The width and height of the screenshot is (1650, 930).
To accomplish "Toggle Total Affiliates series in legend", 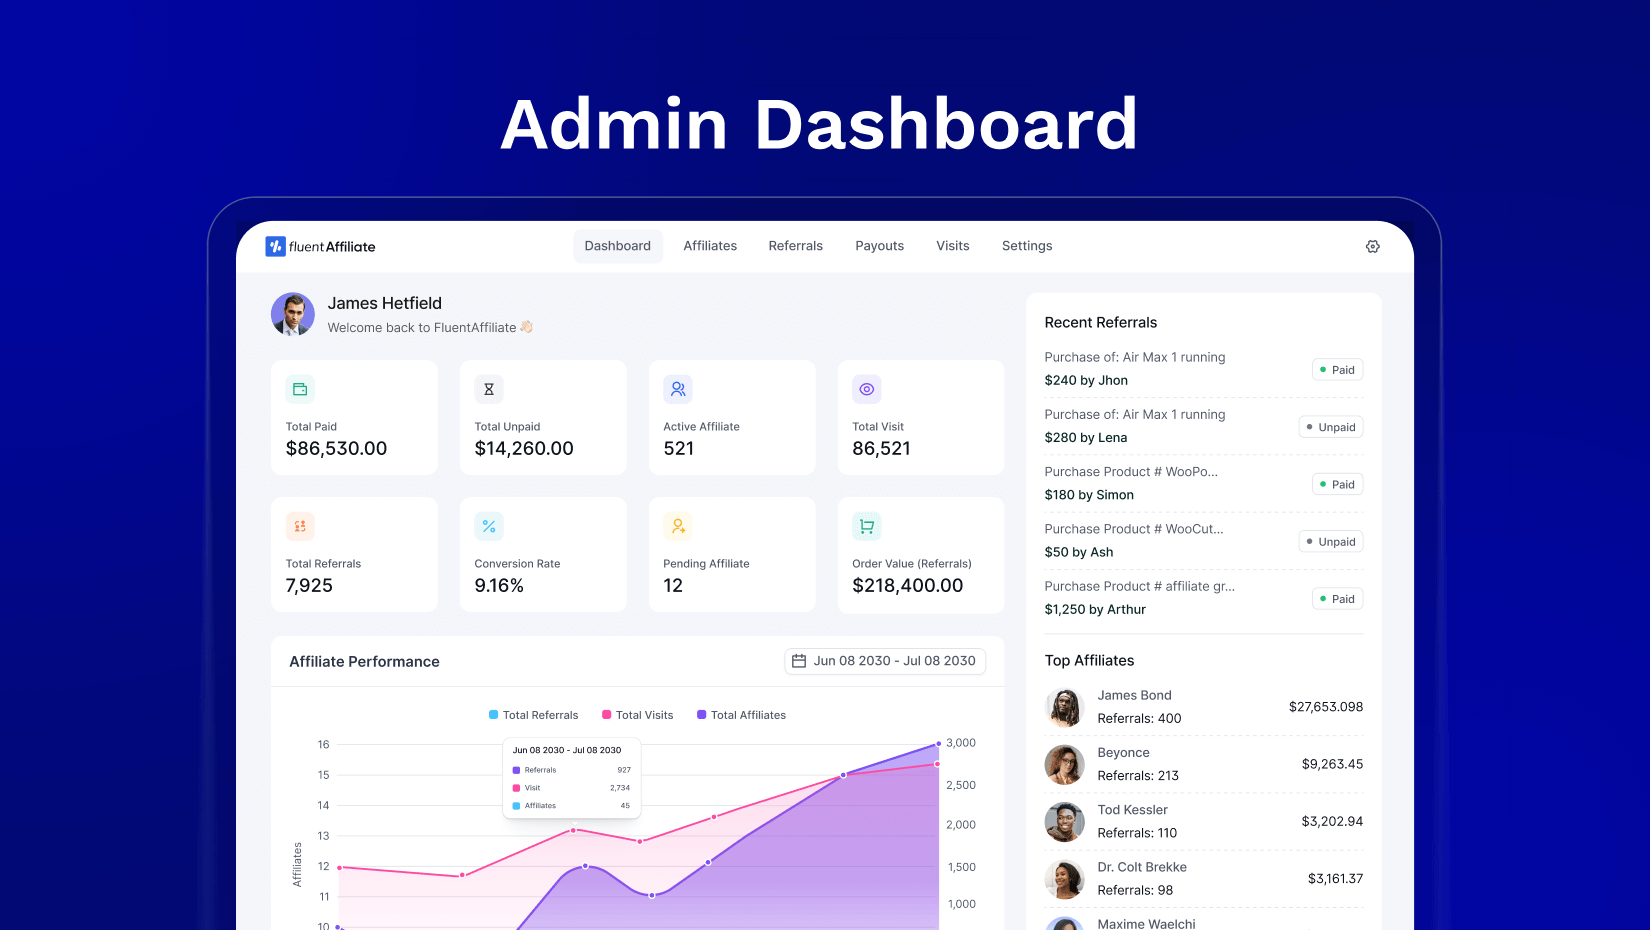I will coord(741,715).
